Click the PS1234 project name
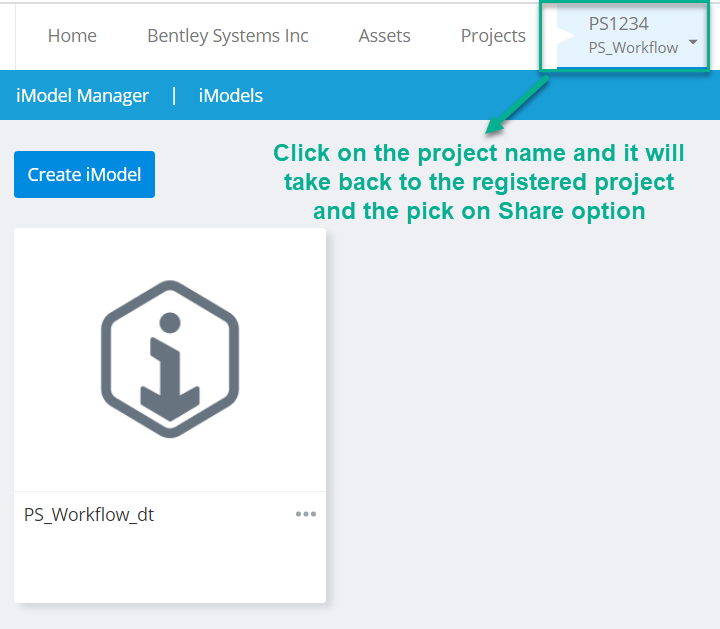The image size is (720, 629). (x=619, y=24)
